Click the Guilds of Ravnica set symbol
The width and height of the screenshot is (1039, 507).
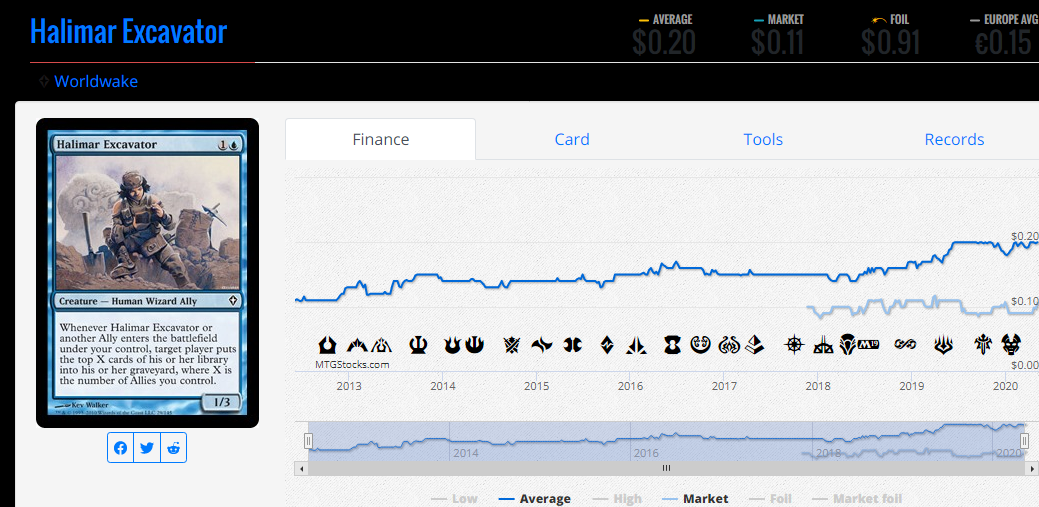click(x=905, y=345)
